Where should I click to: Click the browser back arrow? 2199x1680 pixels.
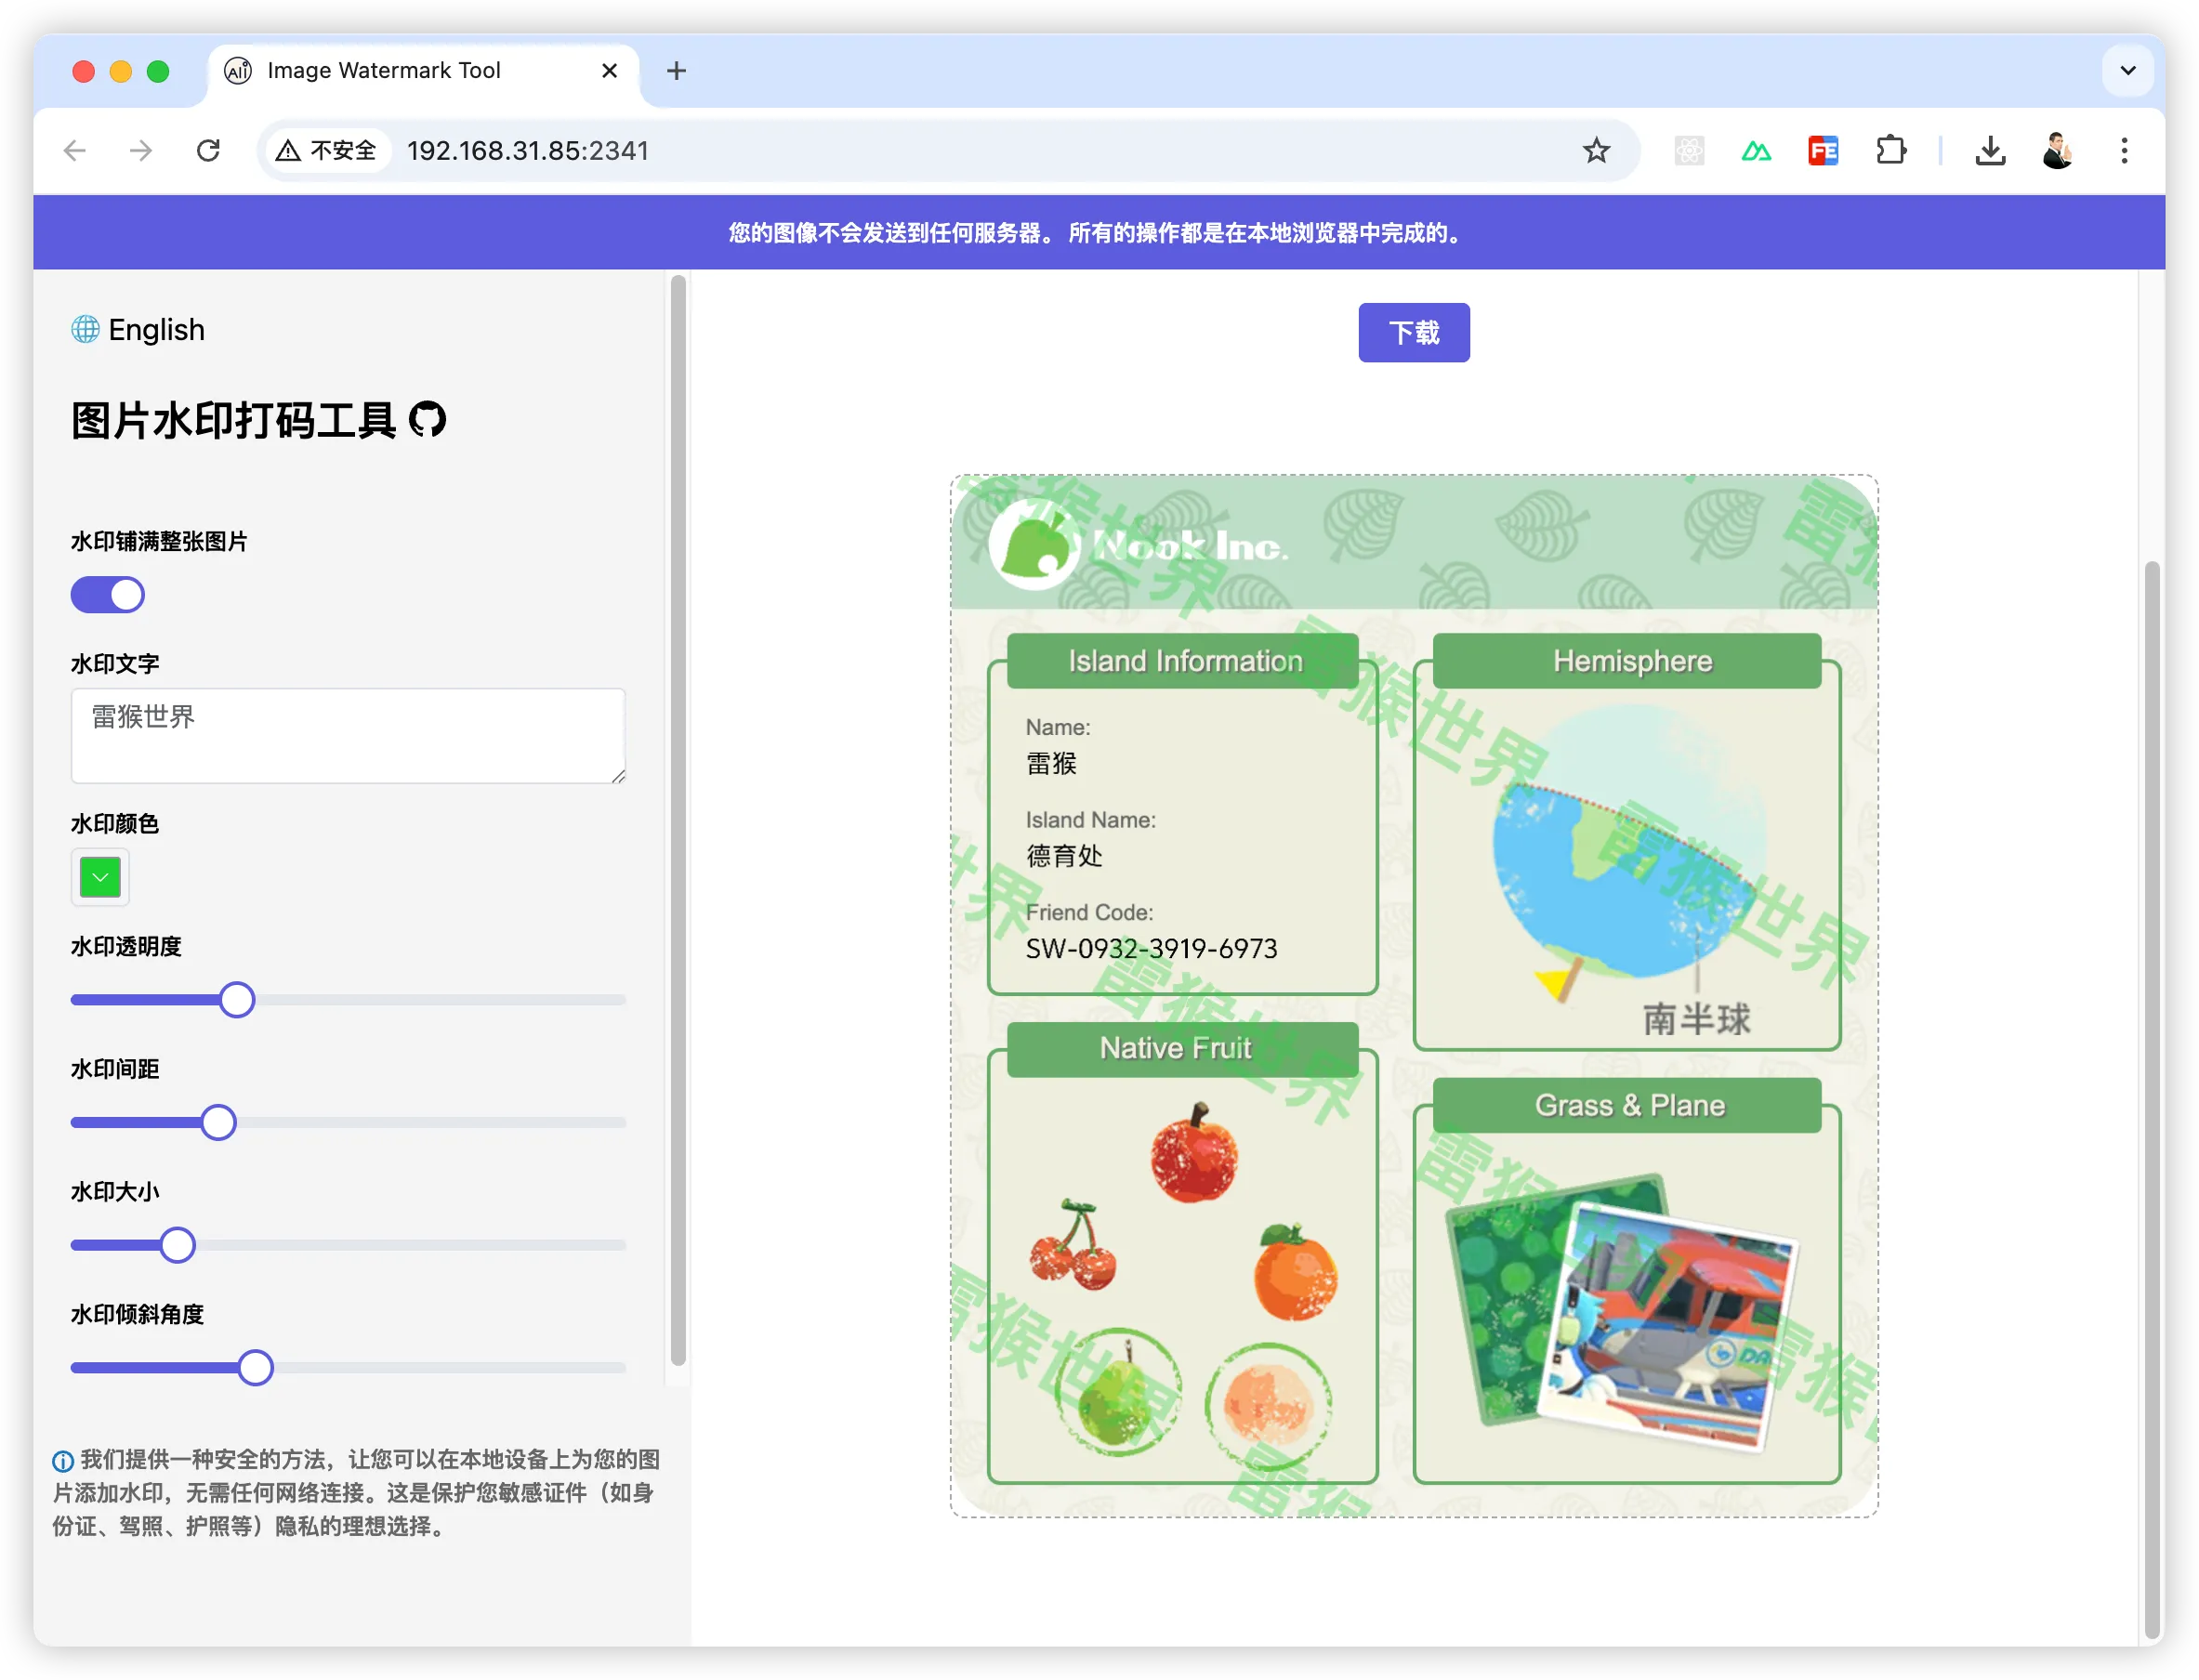click(75, 151)
